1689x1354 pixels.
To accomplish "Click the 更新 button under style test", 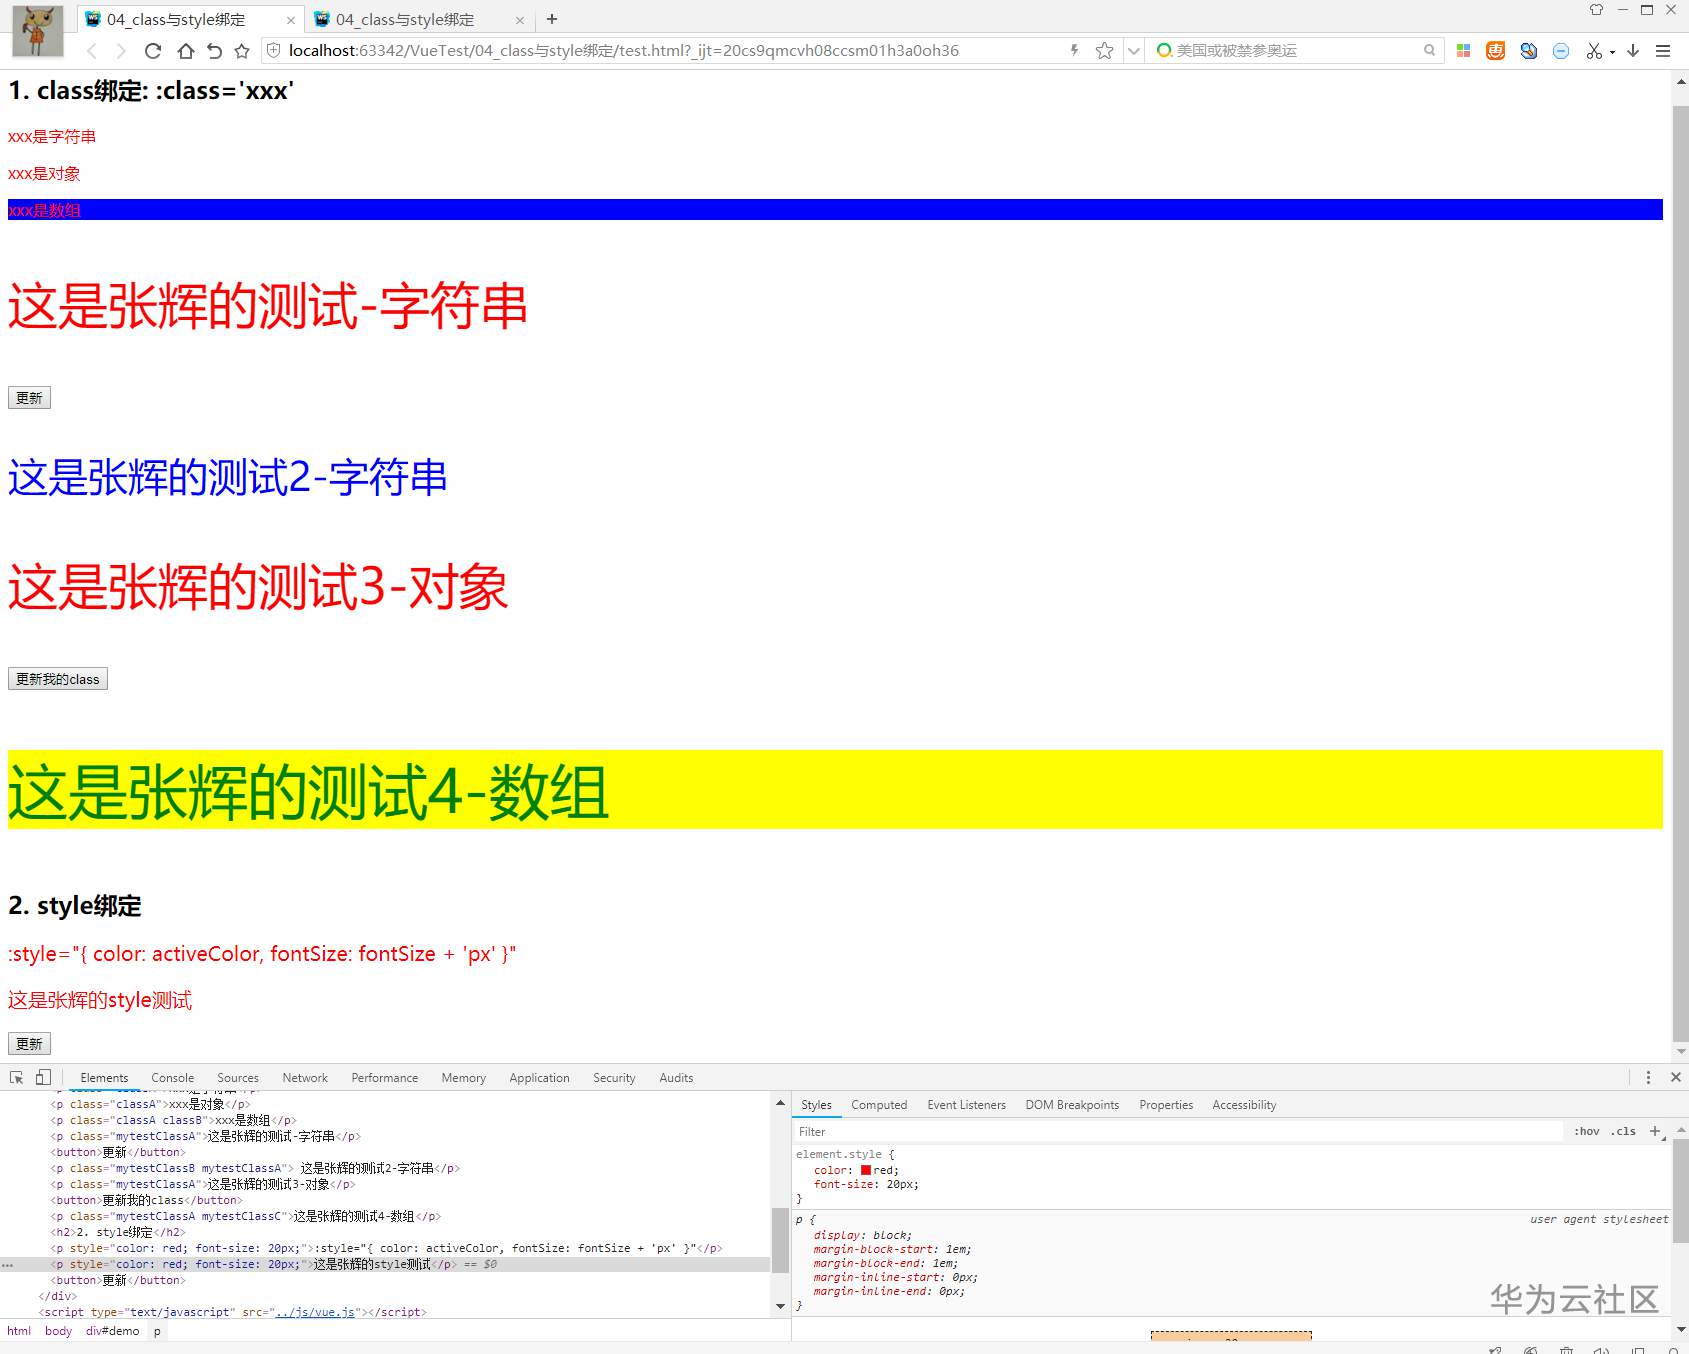I will click(29, 1044).
